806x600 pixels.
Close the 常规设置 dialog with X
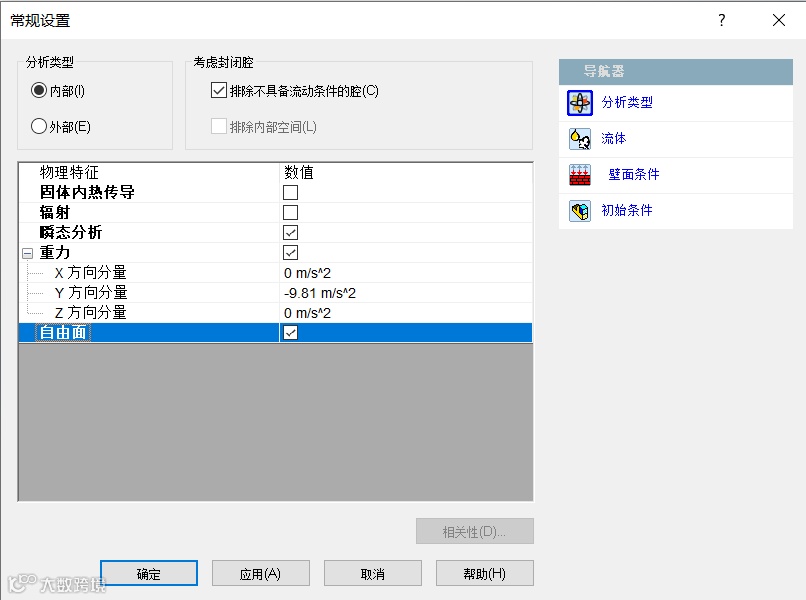click(x=779, y=20)
